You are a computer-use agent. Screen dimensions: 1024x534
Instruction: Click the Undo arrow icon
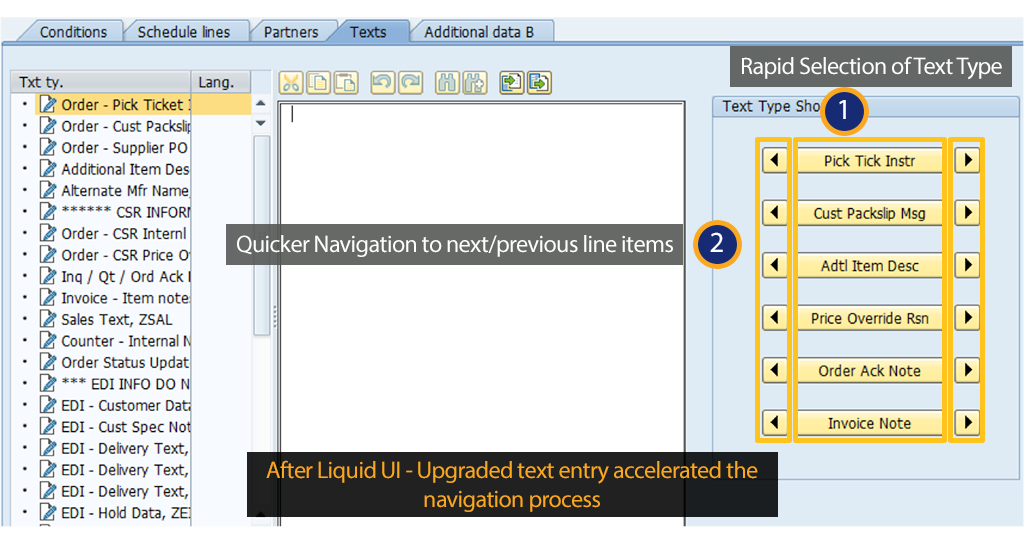coord(382,83)
